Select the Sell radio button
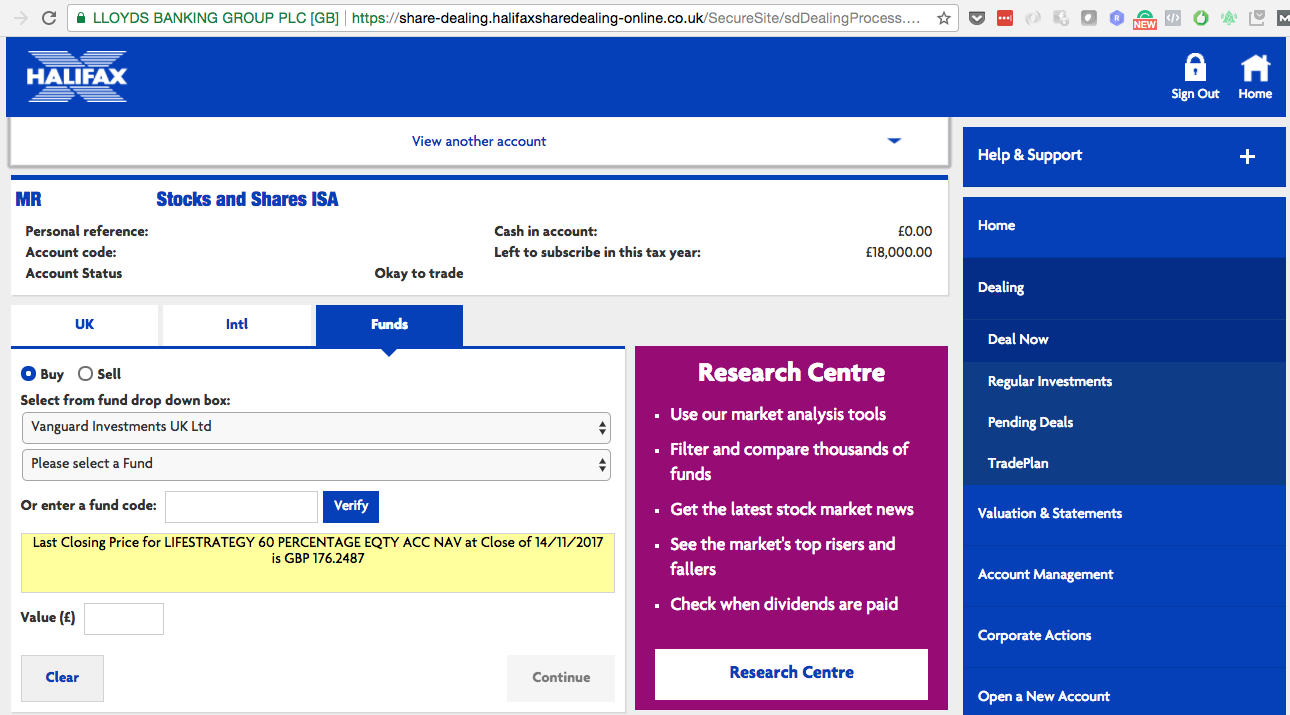Screen dimensions: 1290x715 coord(86,374)
